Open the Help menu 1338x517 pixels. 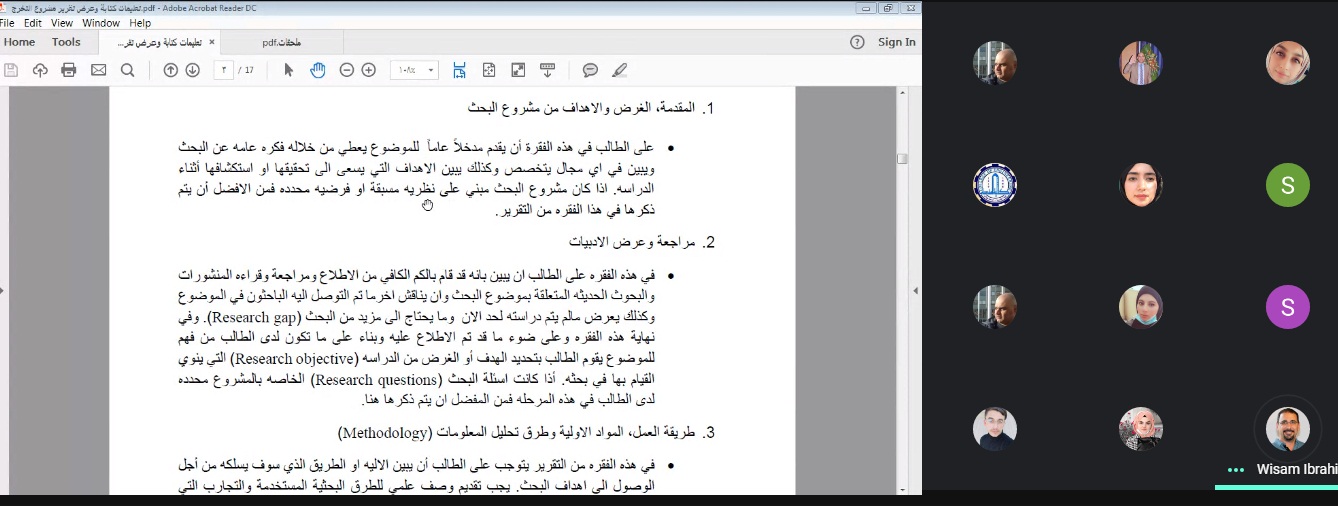[x=140, y=23]
